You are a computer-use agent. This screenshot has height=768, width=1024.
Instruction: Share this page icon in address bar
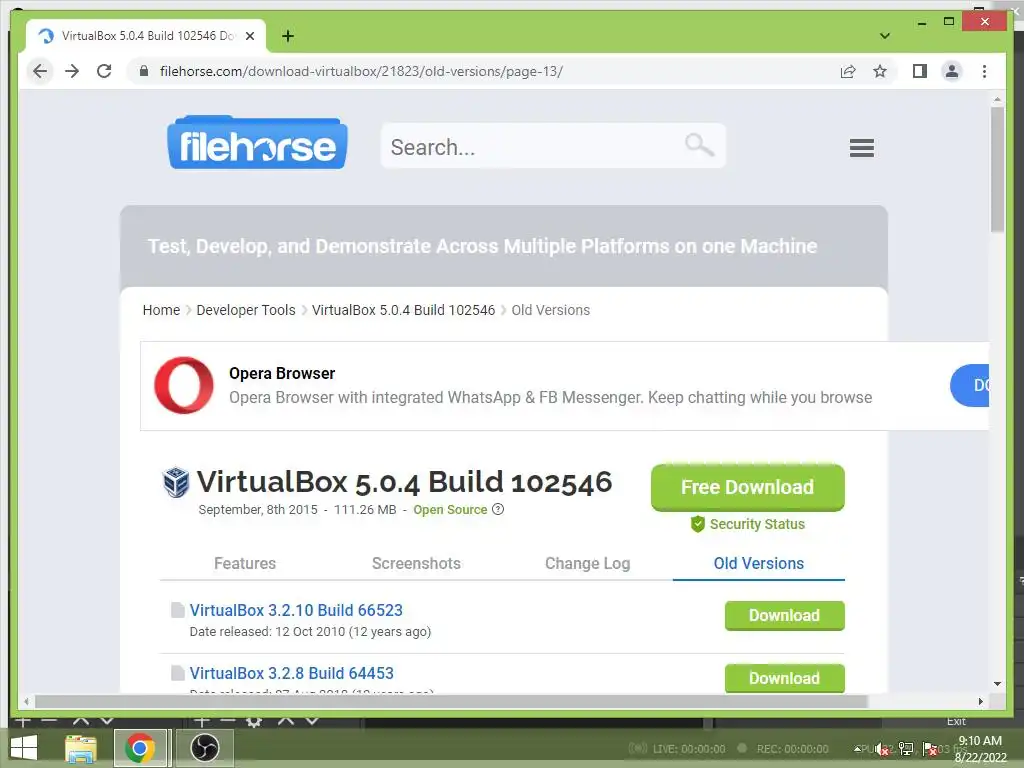(848, 71)
